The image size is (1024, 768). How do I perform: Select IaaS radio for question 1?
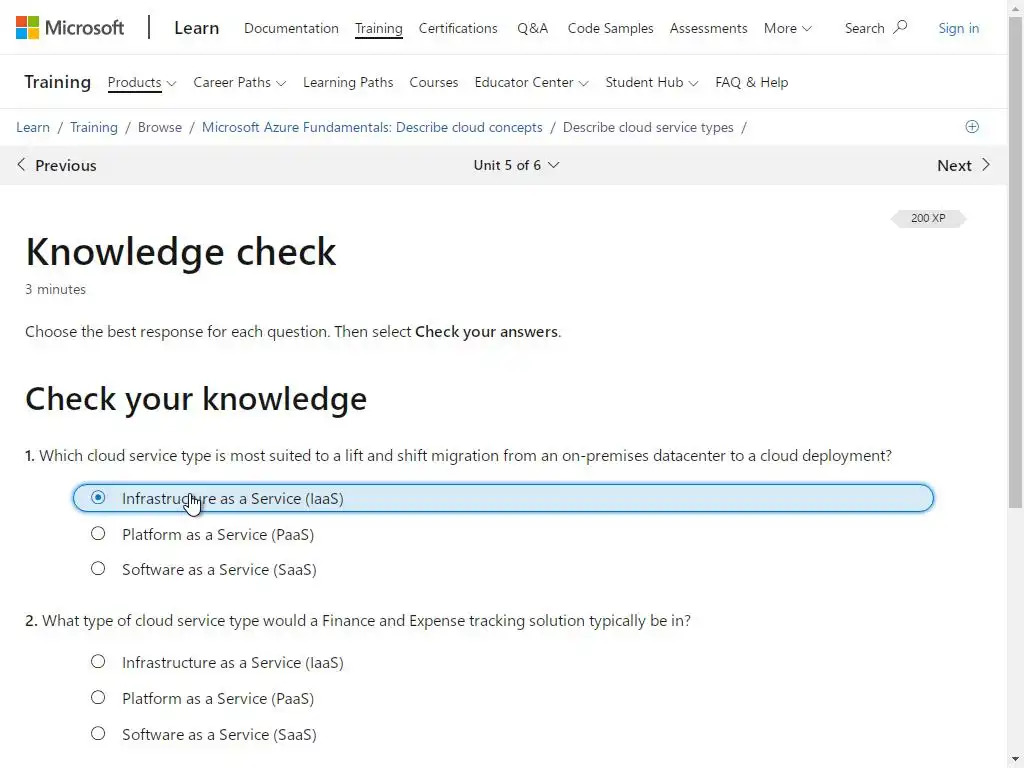[98, 498]
